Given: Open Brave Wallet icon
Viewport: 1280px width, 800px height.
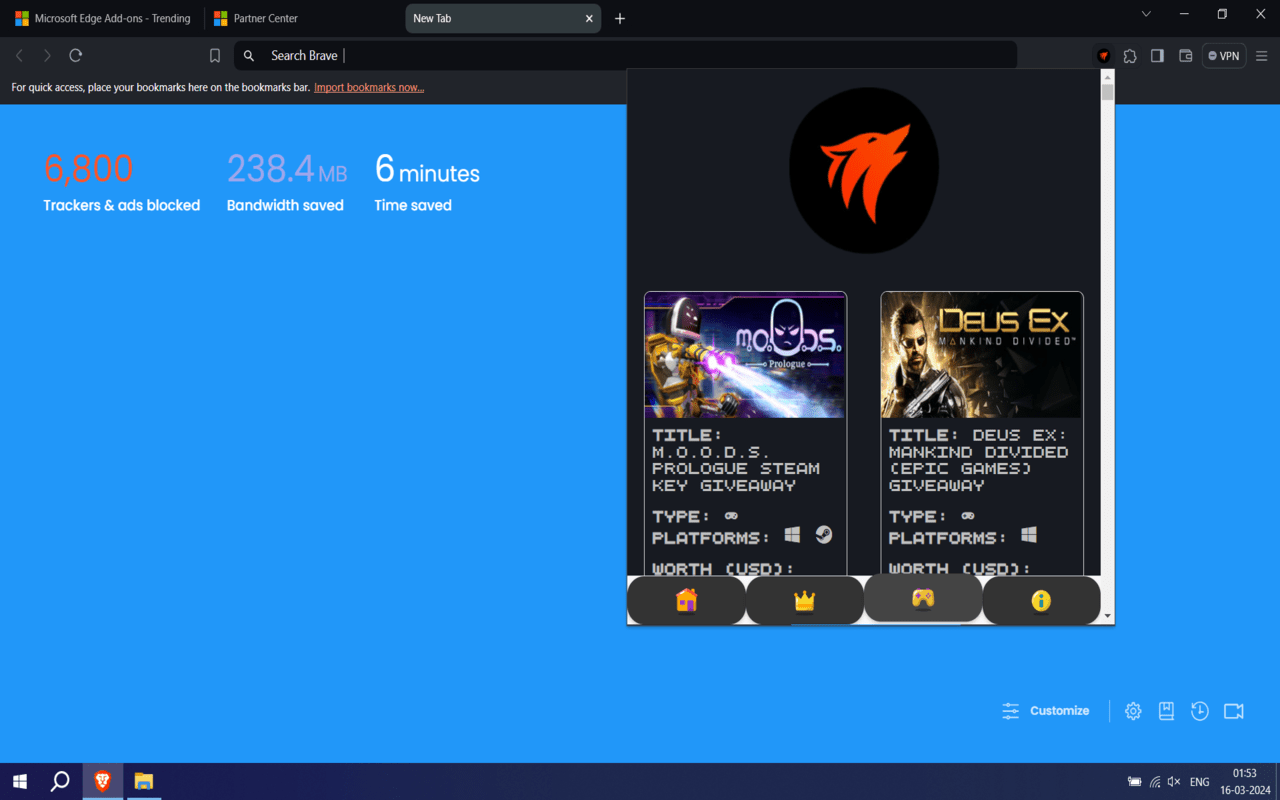Looking at the screenshot, I should tap(1185, 56).
